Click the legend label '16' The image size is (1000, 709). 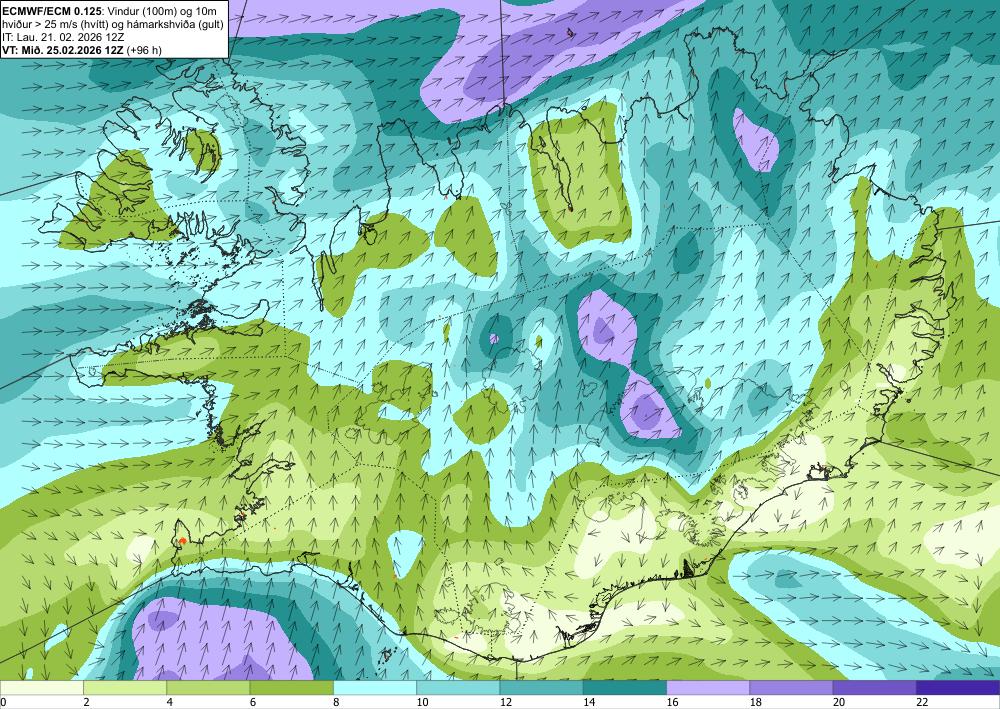point(672,702)
